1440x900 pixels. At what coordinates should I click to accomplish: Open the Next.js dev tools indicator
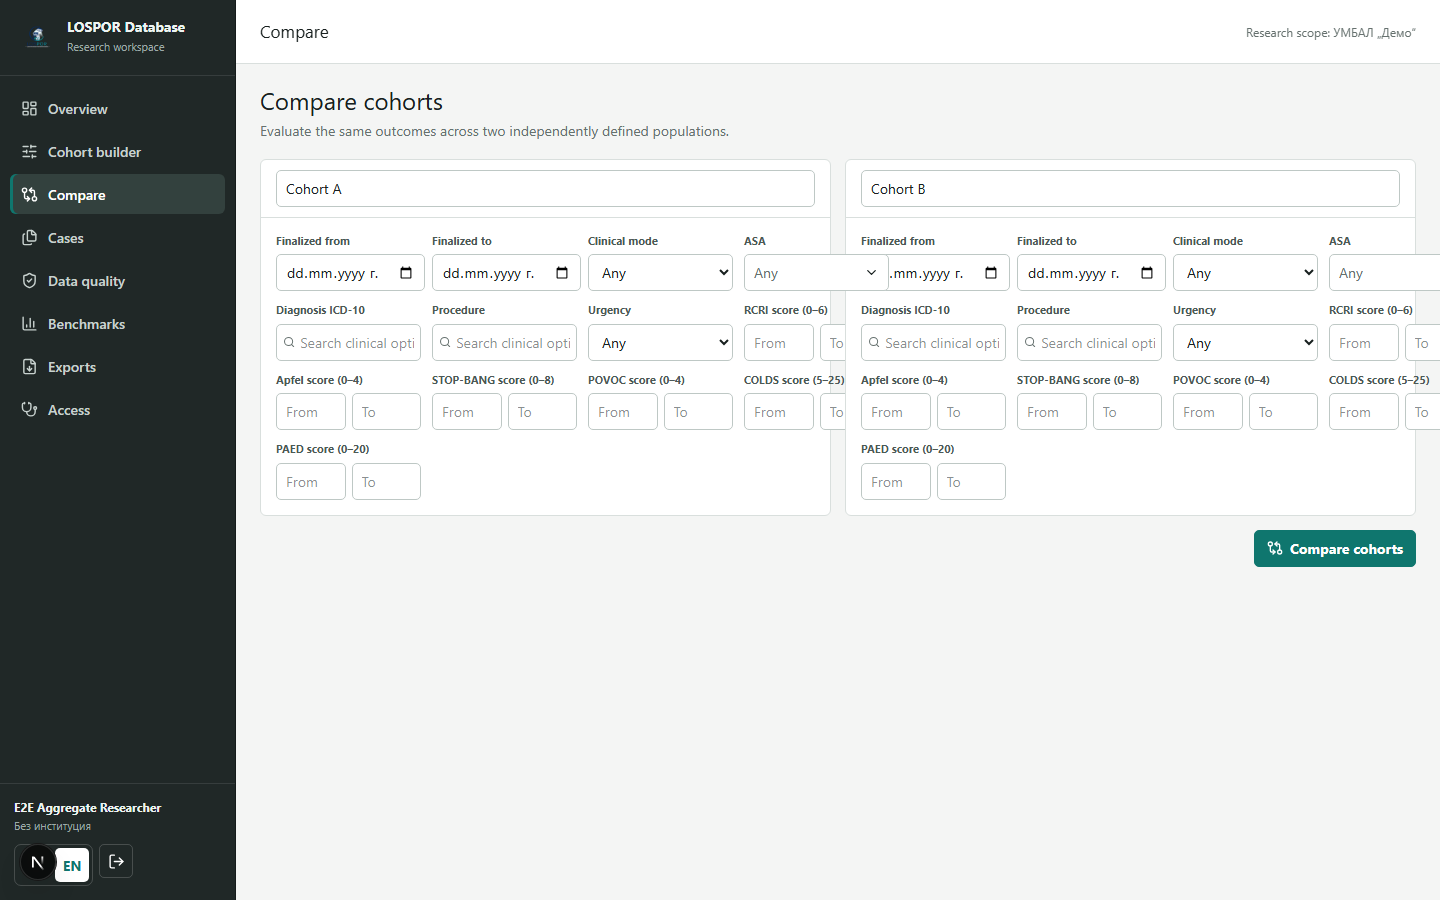click(x=37, y=862)
